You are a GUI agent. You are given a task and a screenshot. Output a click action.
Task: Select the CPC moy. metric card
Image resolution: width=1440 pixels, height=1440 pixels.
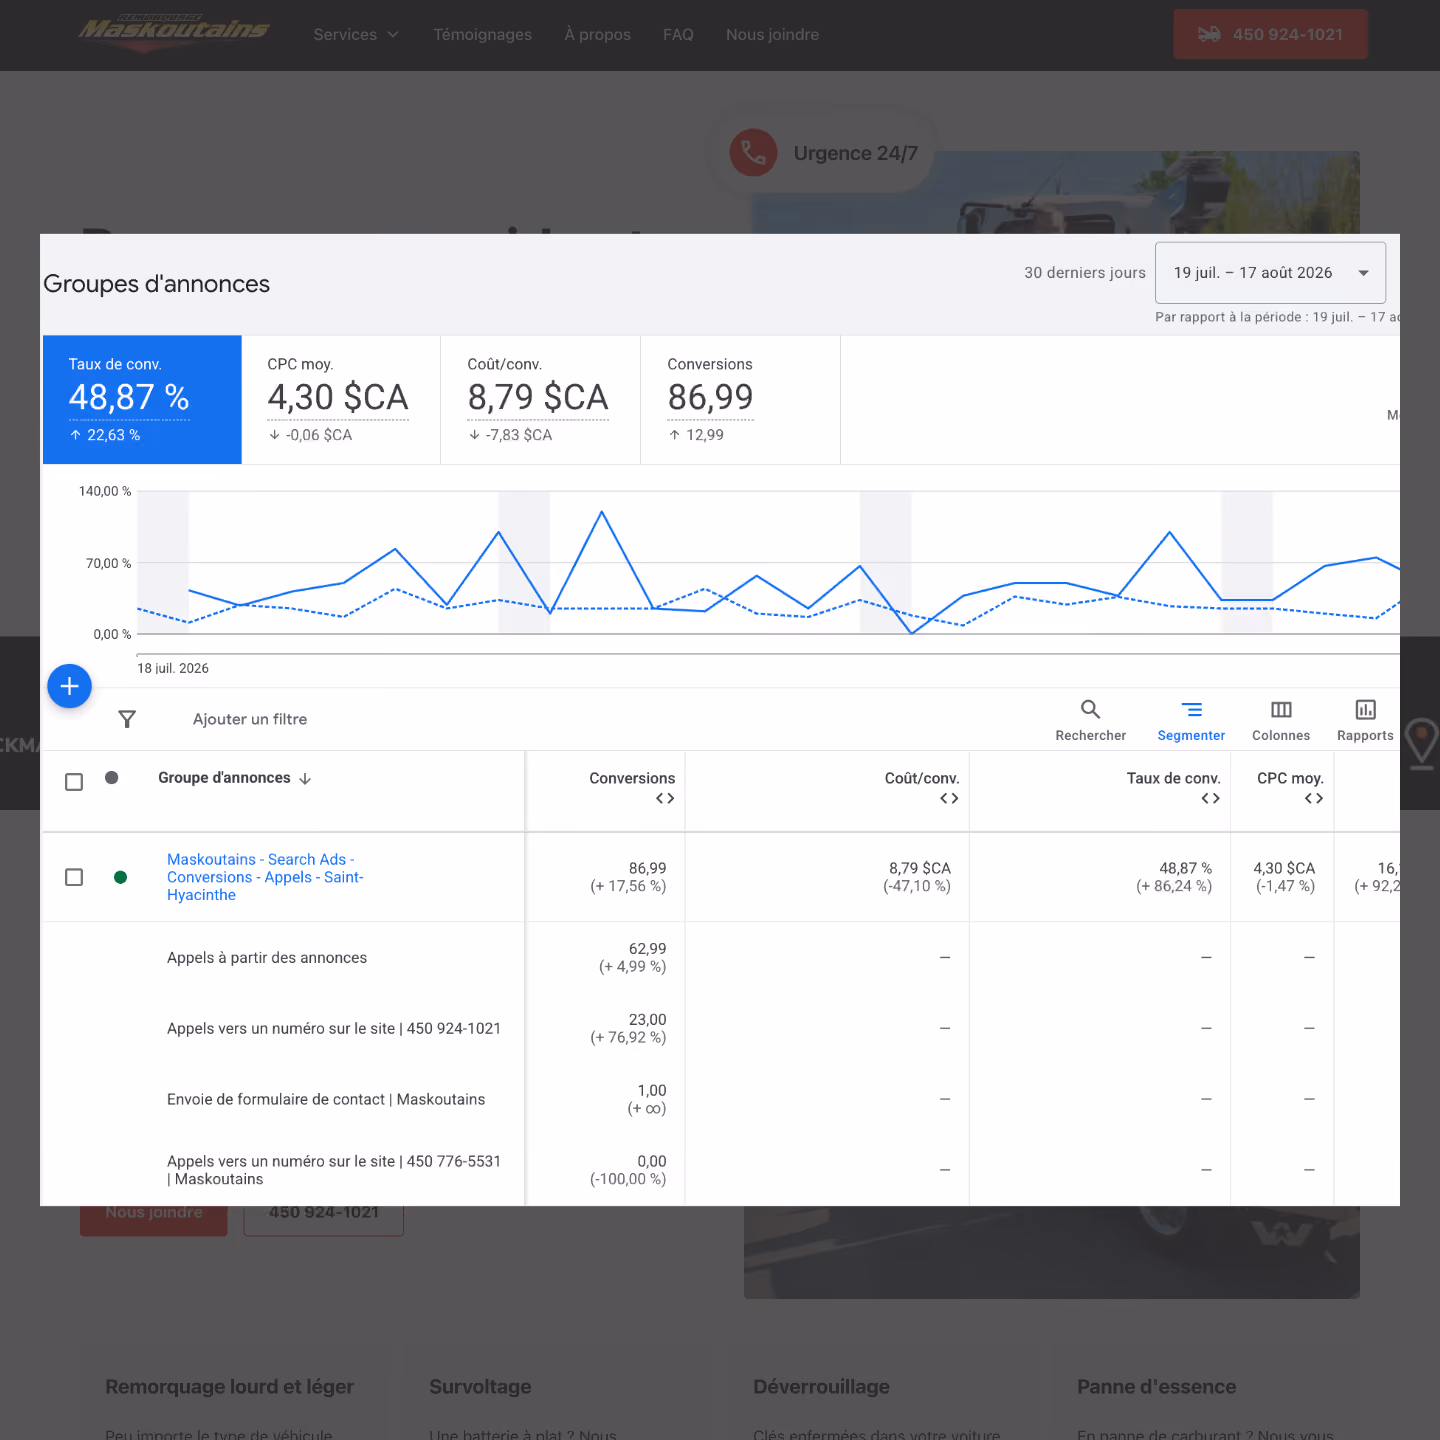(x=341, y=400)
